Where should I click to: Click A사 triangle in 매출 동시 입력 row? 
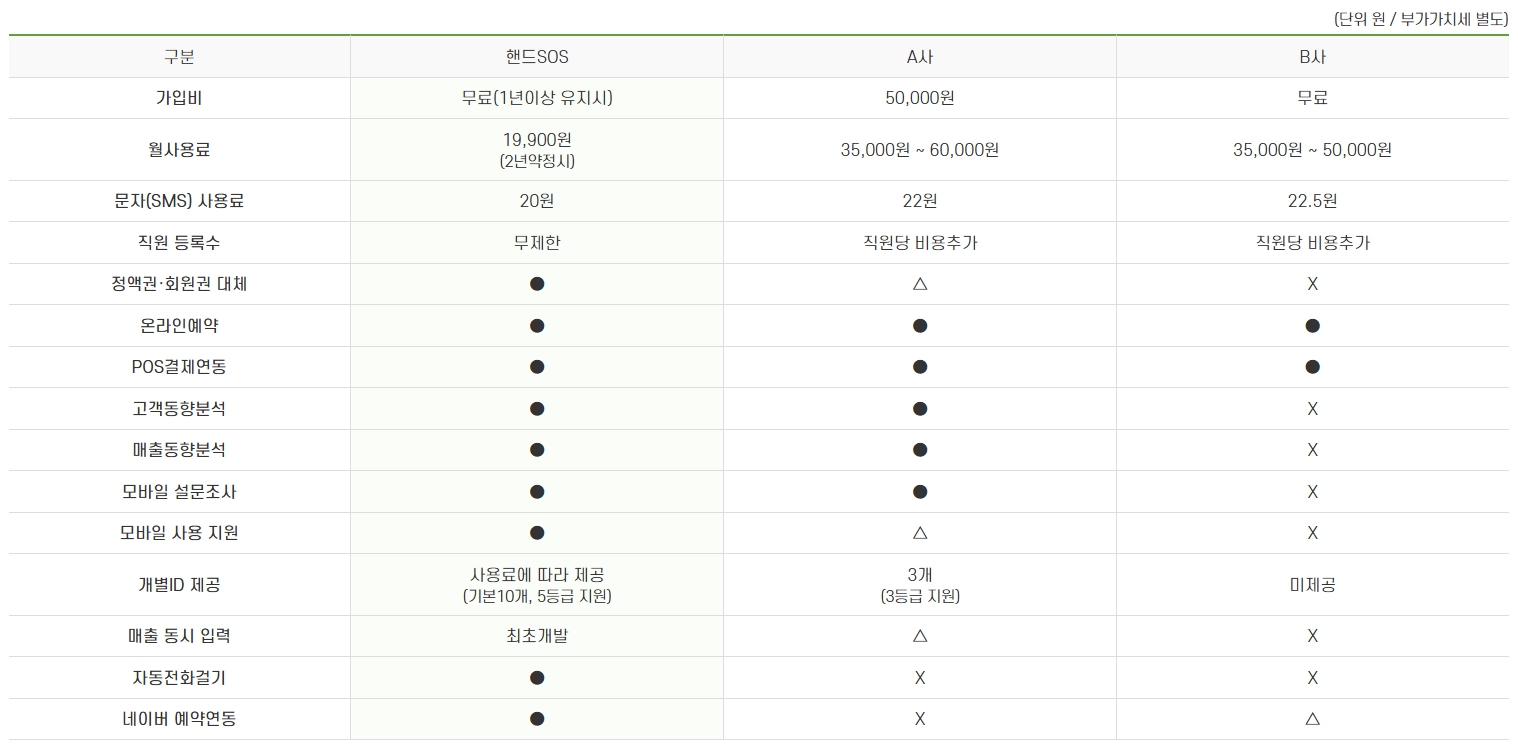[920, 636]
